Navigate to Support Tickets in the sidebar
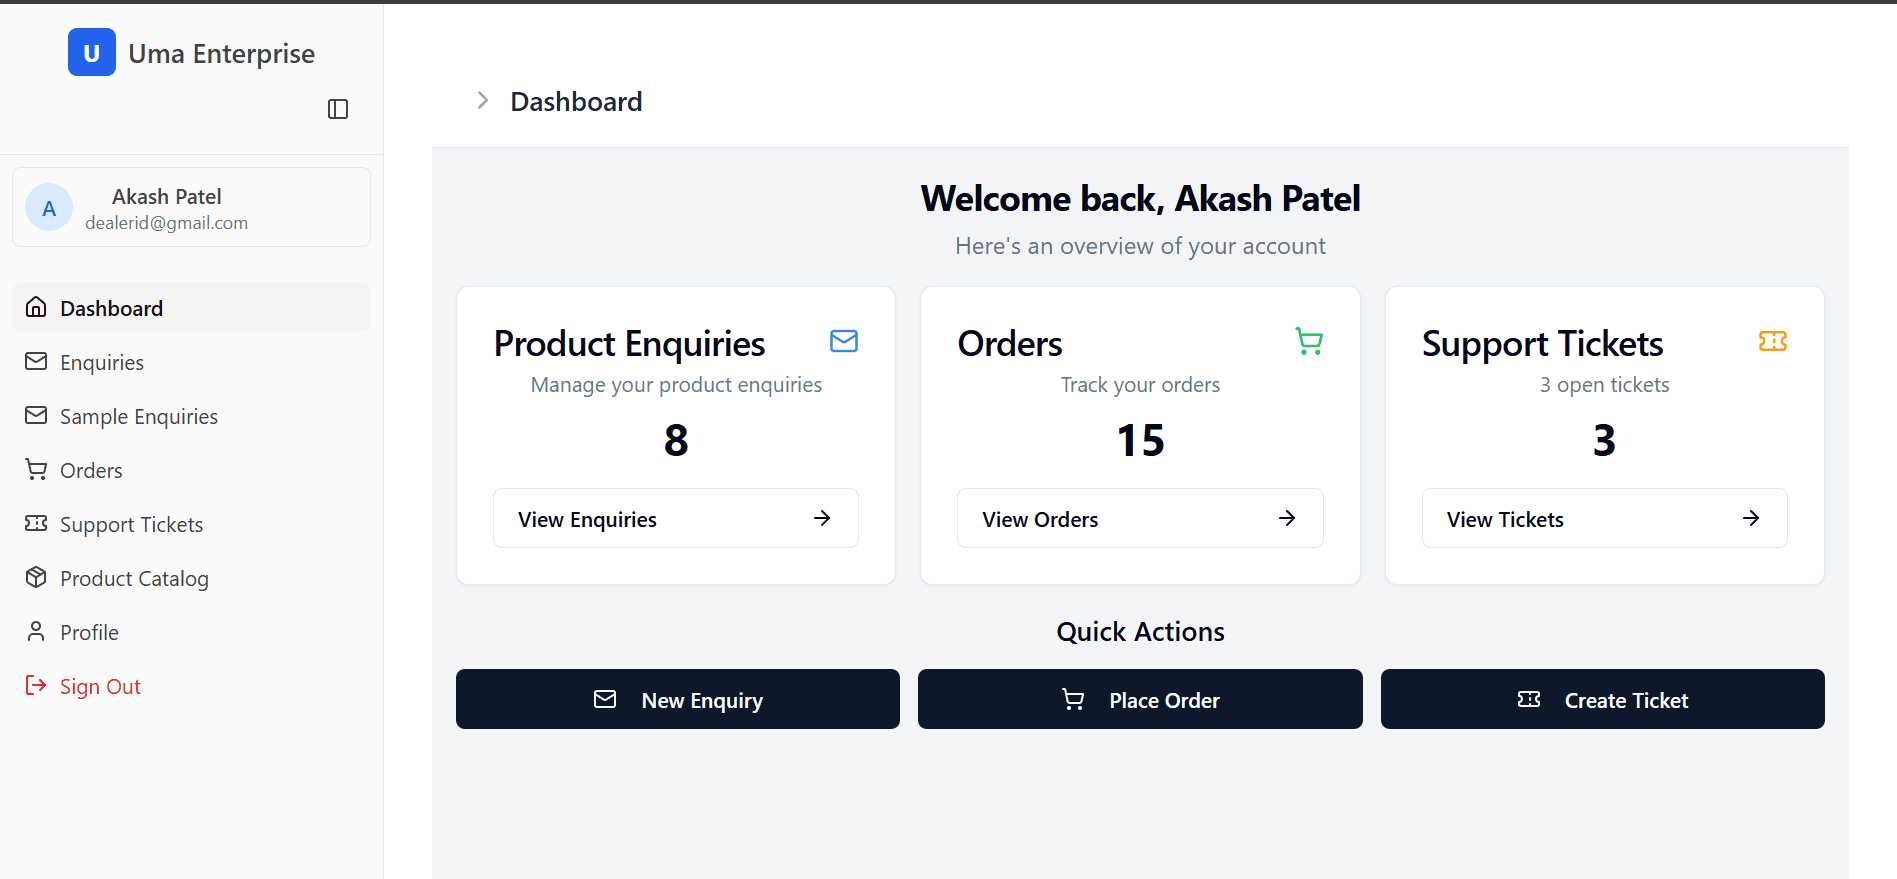The image size is (1897, 879). [x=131, y=523]
